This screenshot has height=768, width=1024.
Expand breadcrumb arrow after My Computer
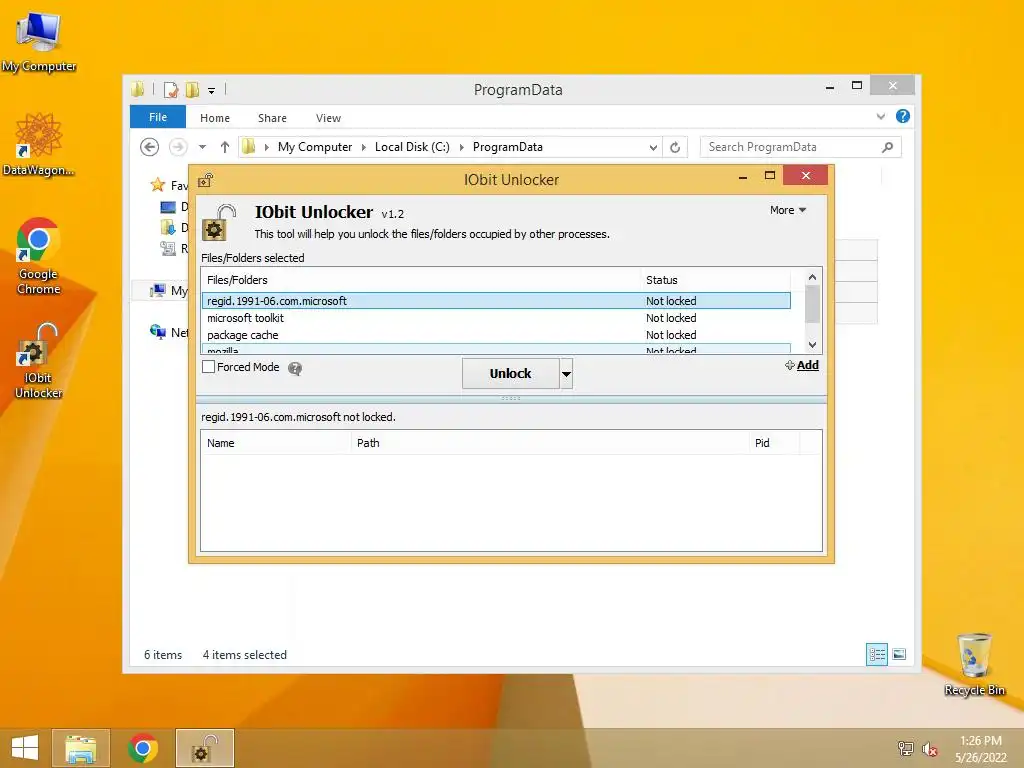364,148
